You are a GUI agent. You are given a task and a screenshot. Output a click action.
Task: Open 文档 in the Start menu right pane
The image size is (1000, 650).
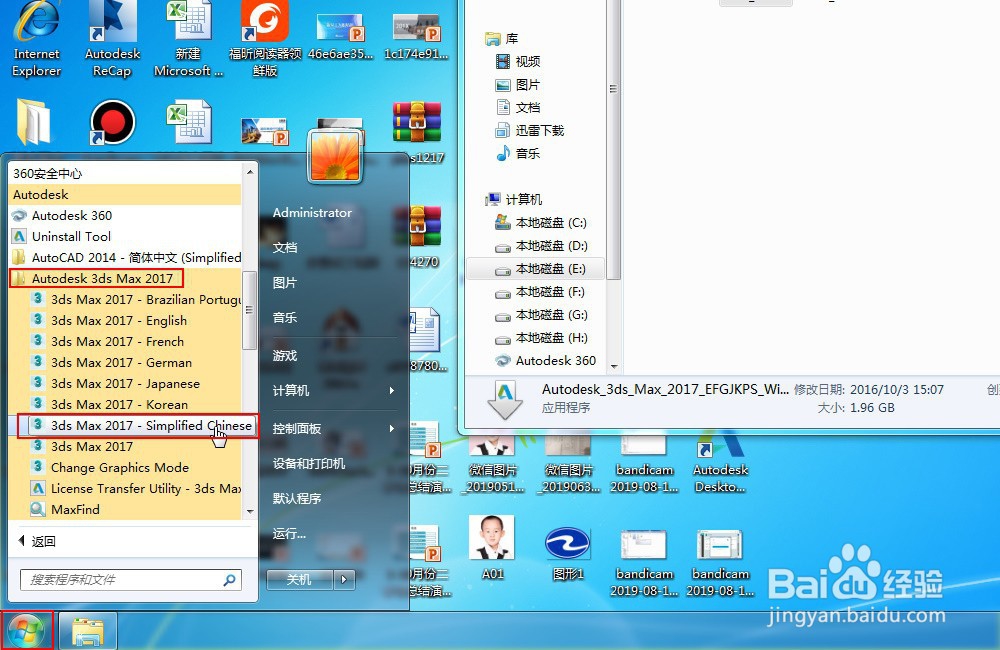click(285, 247)
